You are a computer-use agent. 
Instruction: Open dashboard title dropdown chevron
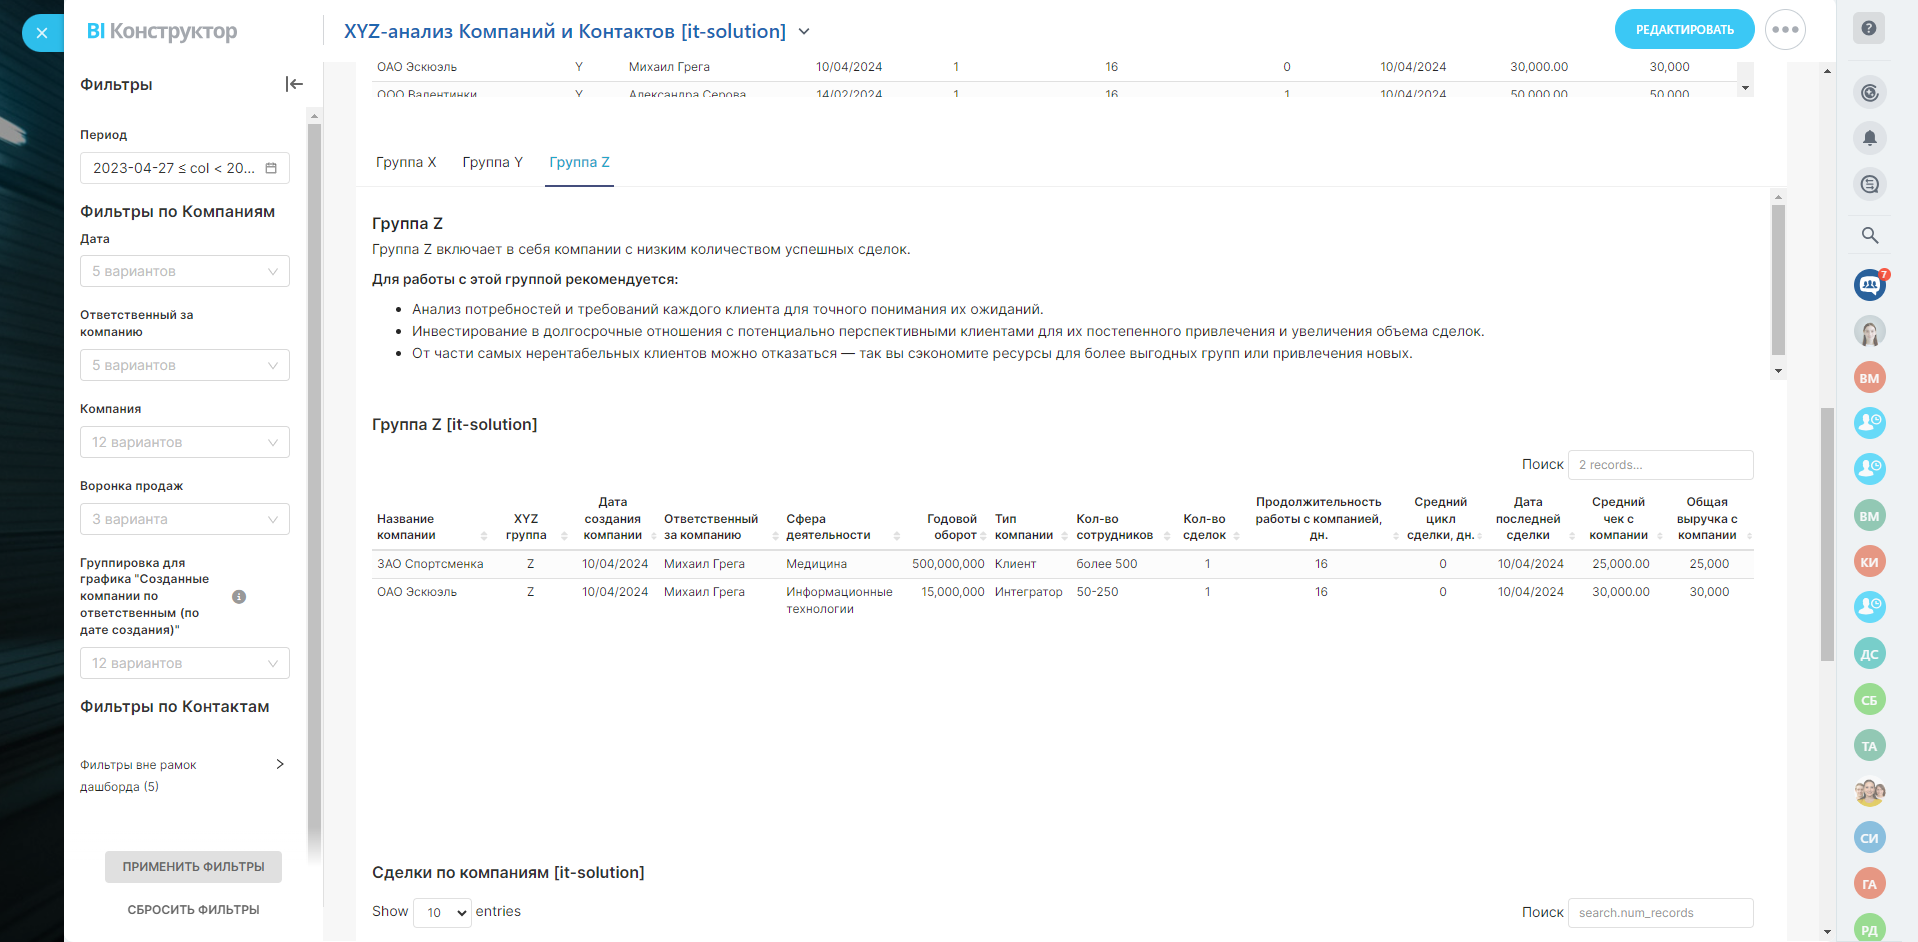tap(804, 32)
